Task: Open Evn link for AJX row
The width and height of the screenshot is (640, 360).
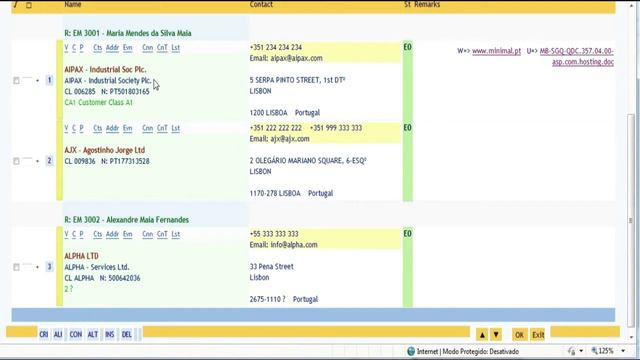Action: [x=128, y=129]
